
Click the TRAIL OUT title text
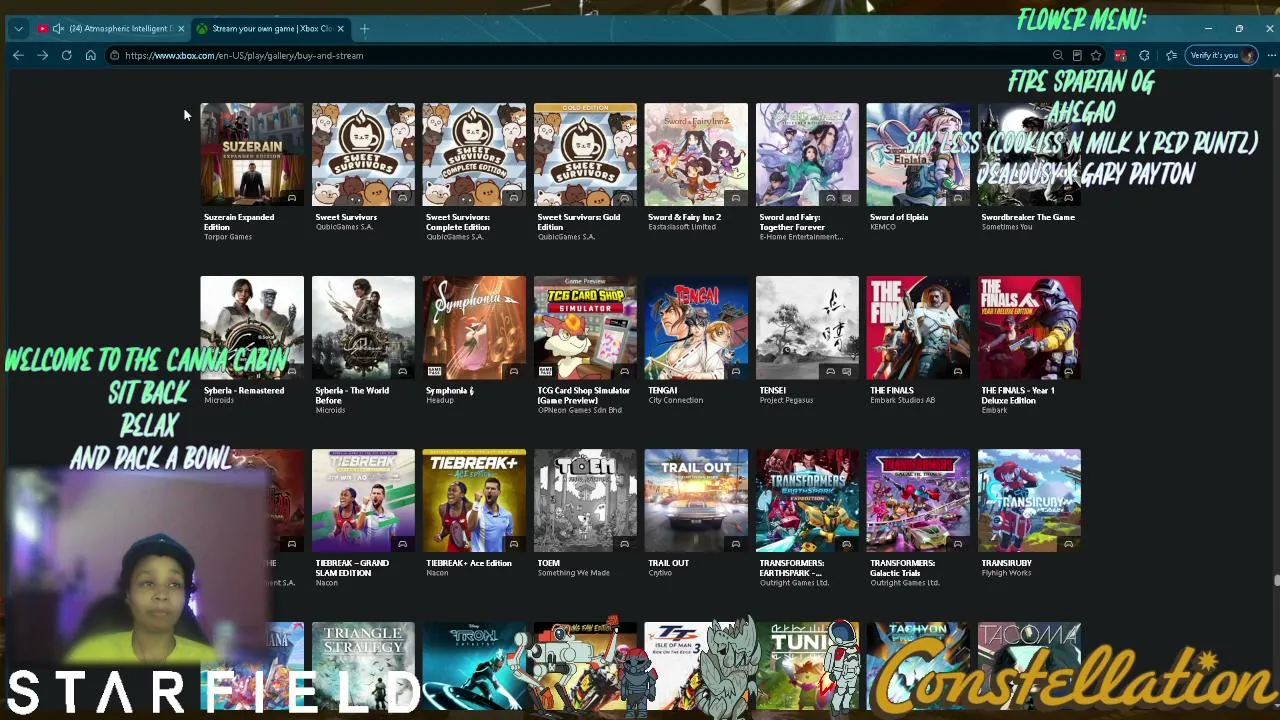(668, 563)
